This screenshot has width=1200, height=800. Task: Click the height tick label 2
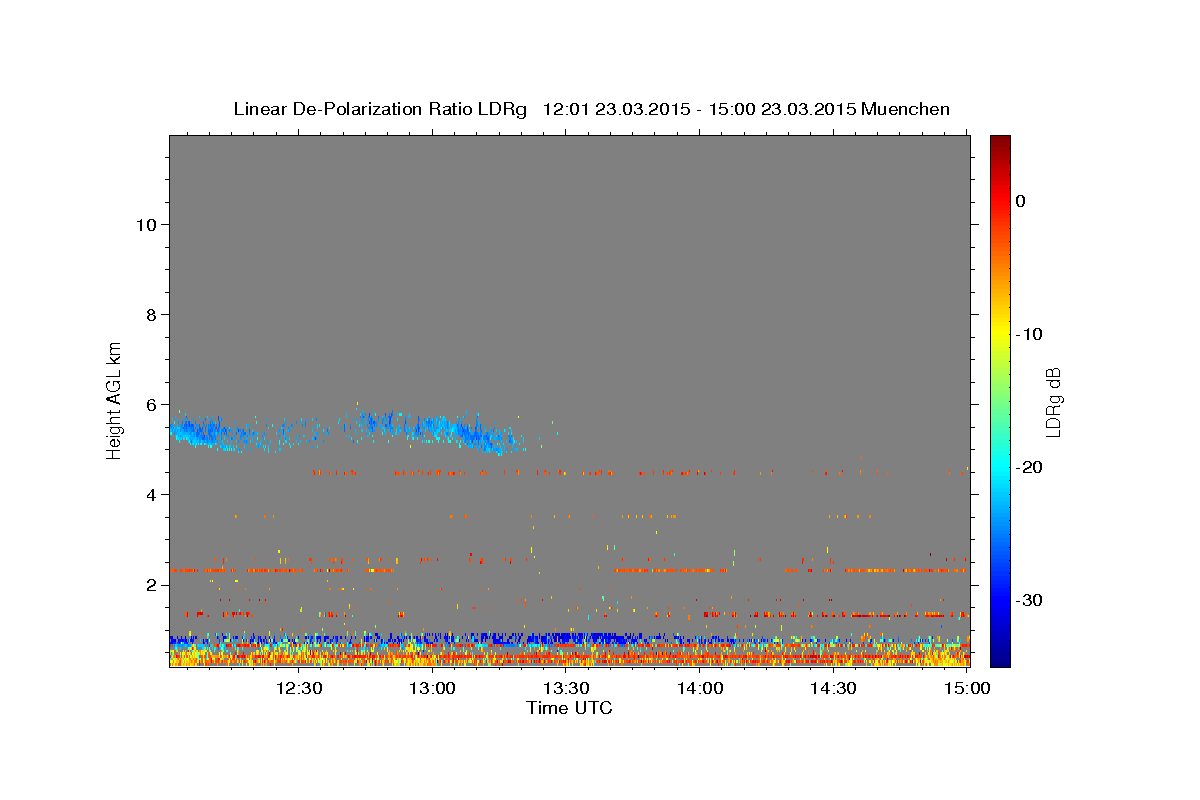point(150,584)
